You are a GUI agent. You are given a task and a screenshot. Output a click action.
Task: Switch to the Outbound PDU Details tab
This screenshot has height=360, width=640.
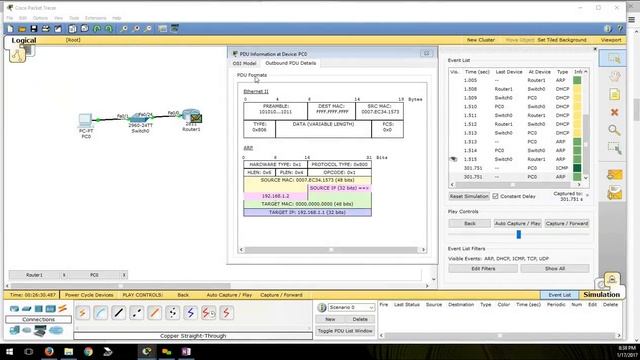pos(291,63)
